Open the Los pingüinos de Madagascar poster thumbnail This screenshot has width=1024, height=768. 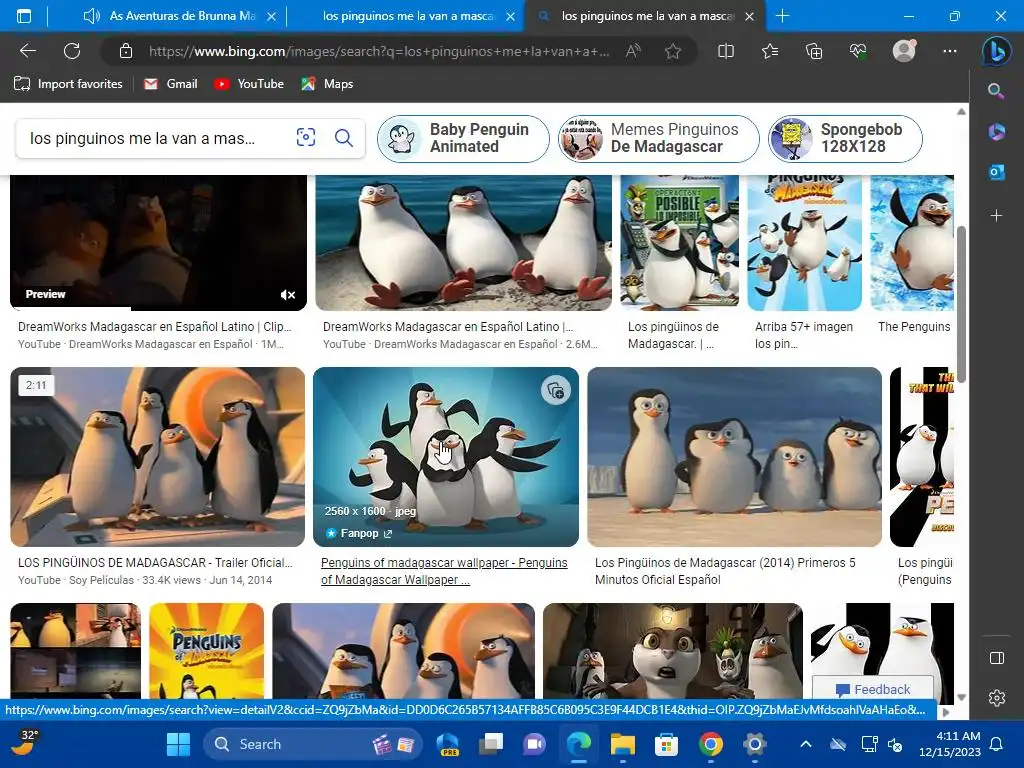pos(679,242)
